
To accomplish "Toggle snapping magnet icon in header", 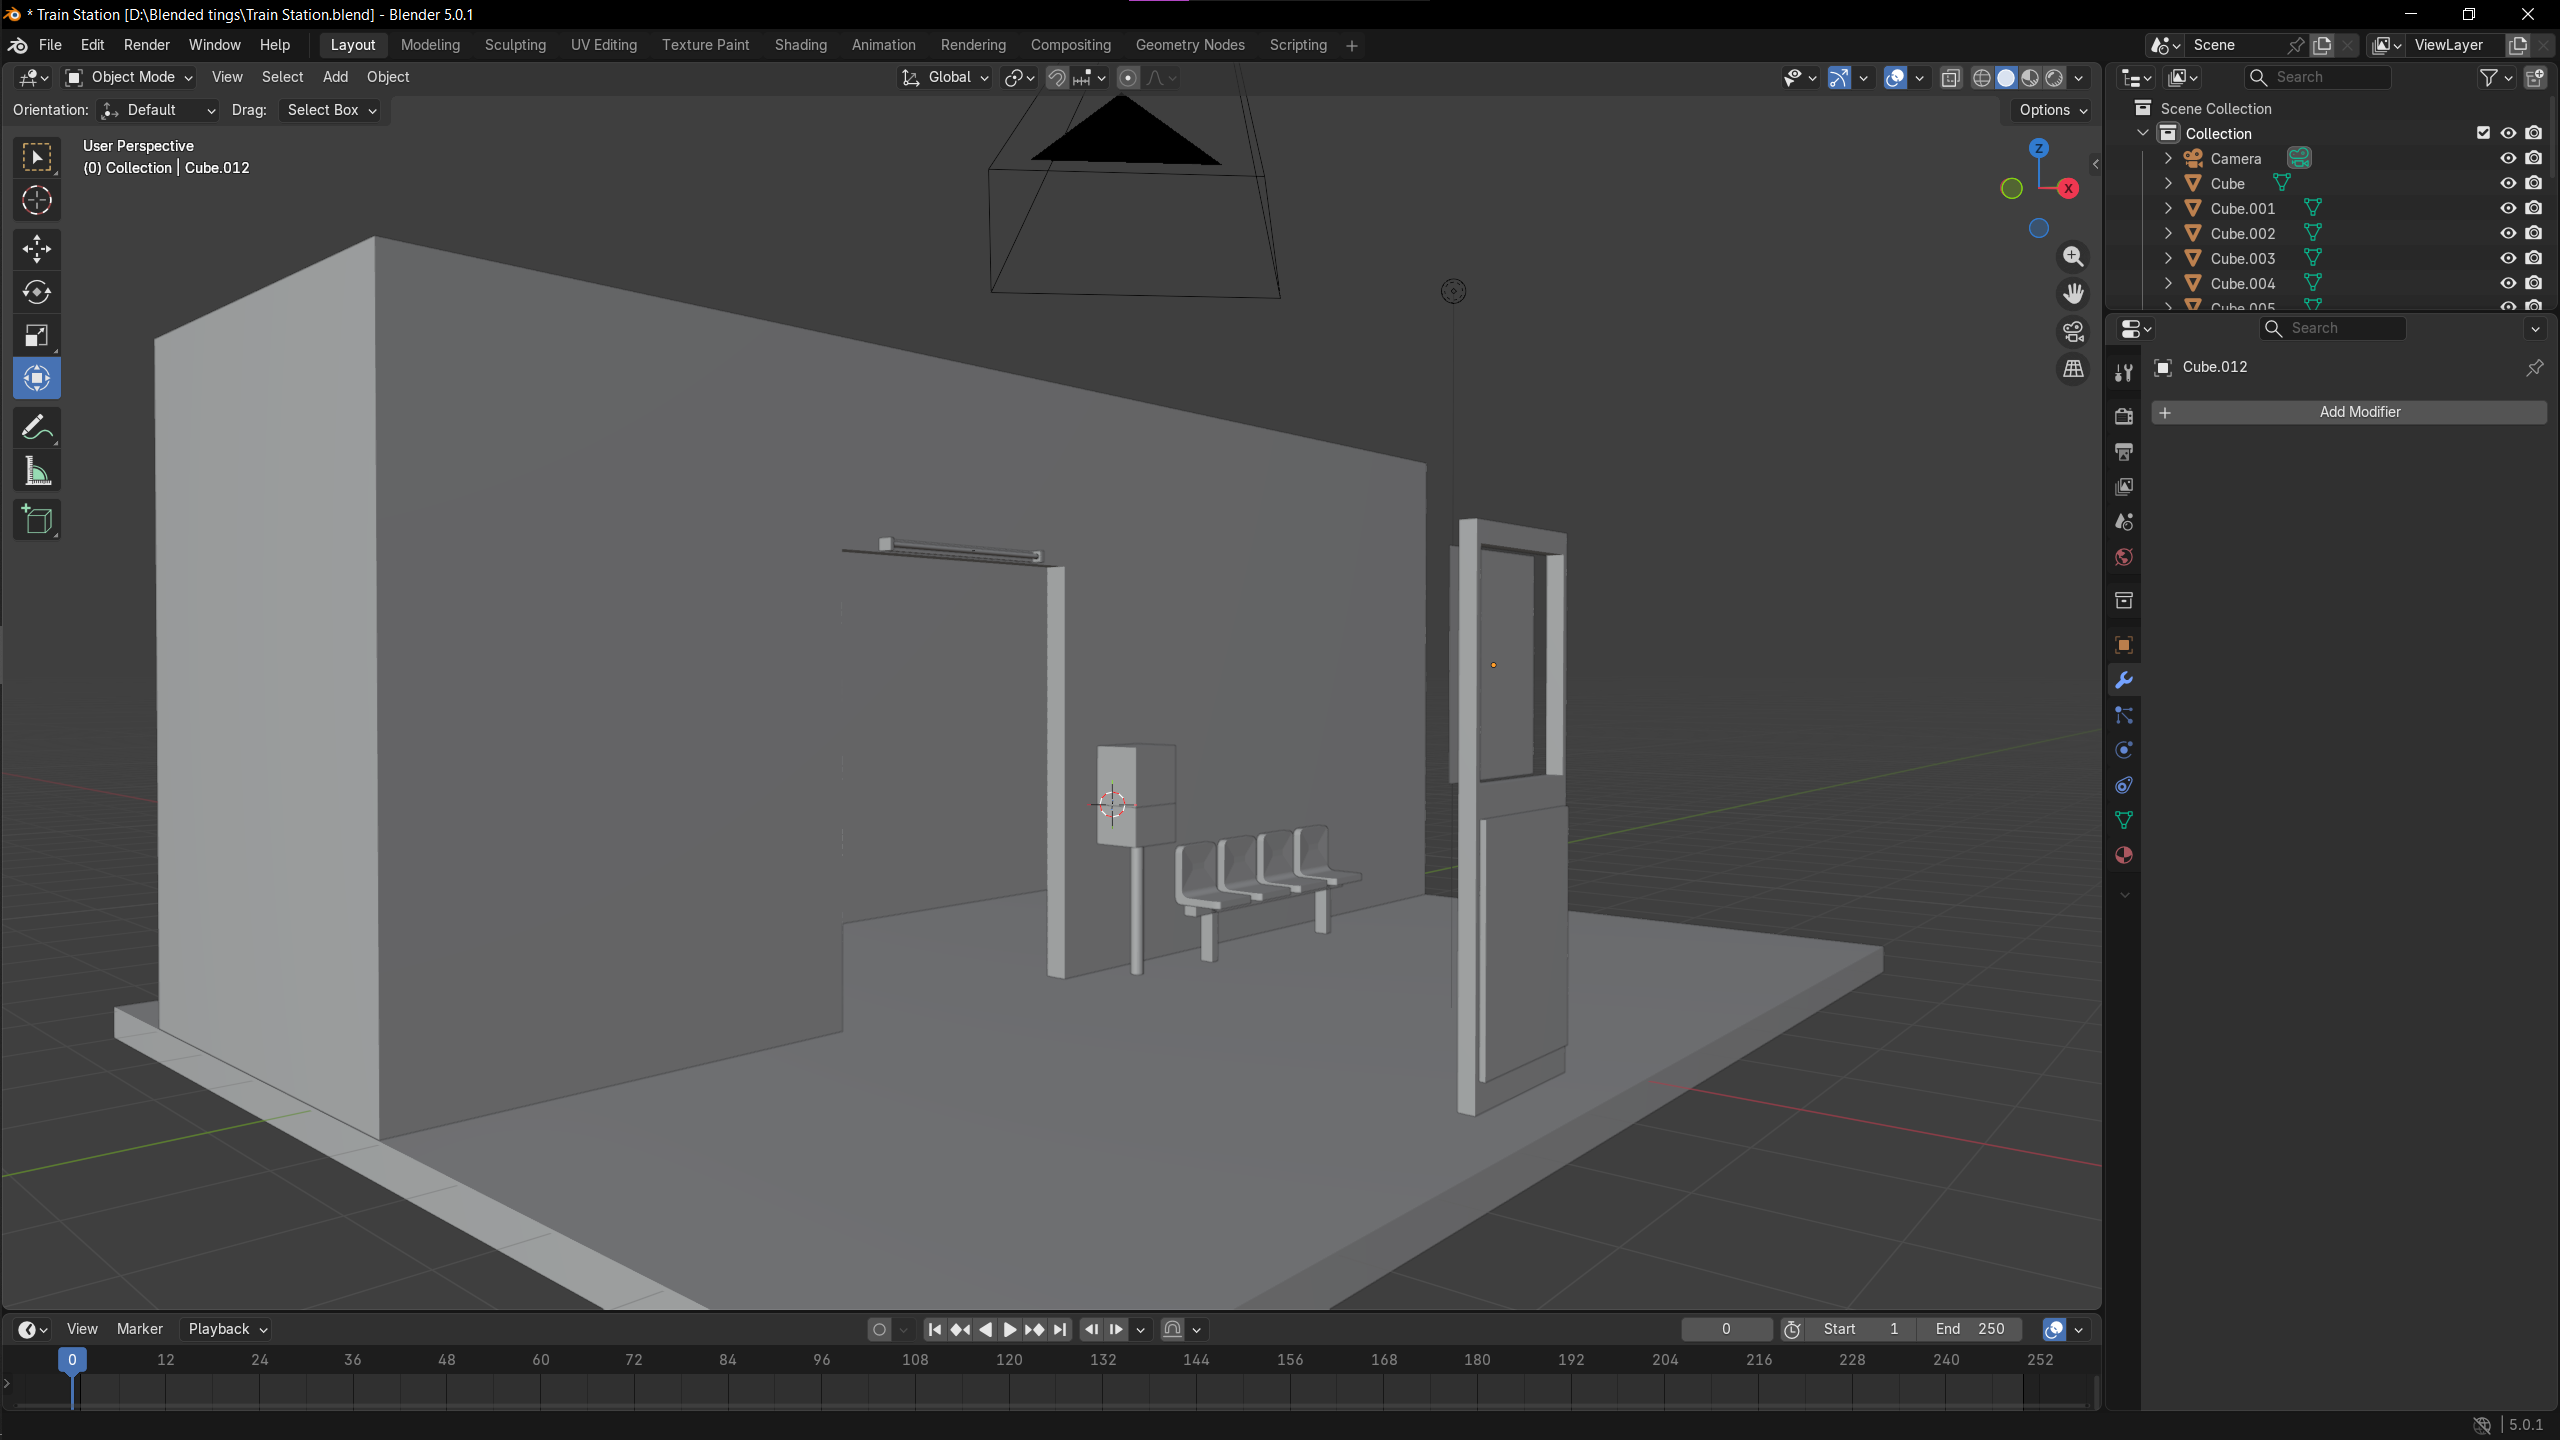I will pyautogui.click(x=1057, y=77).
